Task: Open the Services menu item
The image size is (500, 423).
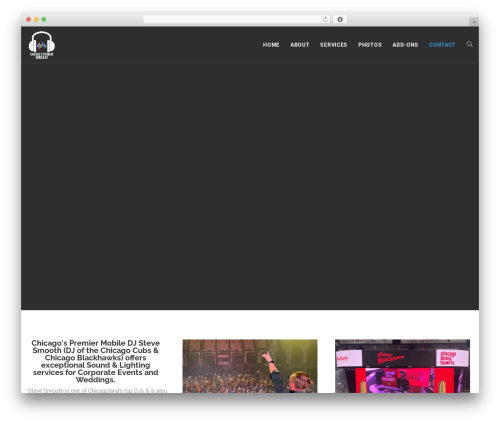Action: click(333, 45)
